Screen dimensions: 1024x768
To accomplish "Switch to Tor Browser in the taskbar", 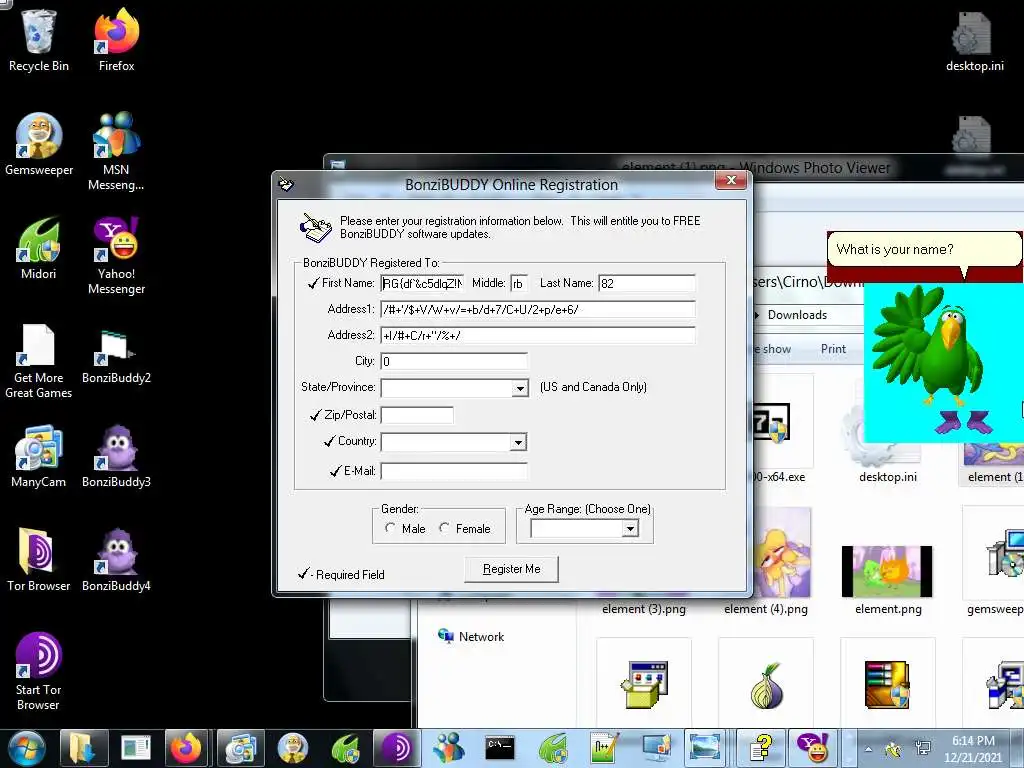I will click(x=396, y=748).
